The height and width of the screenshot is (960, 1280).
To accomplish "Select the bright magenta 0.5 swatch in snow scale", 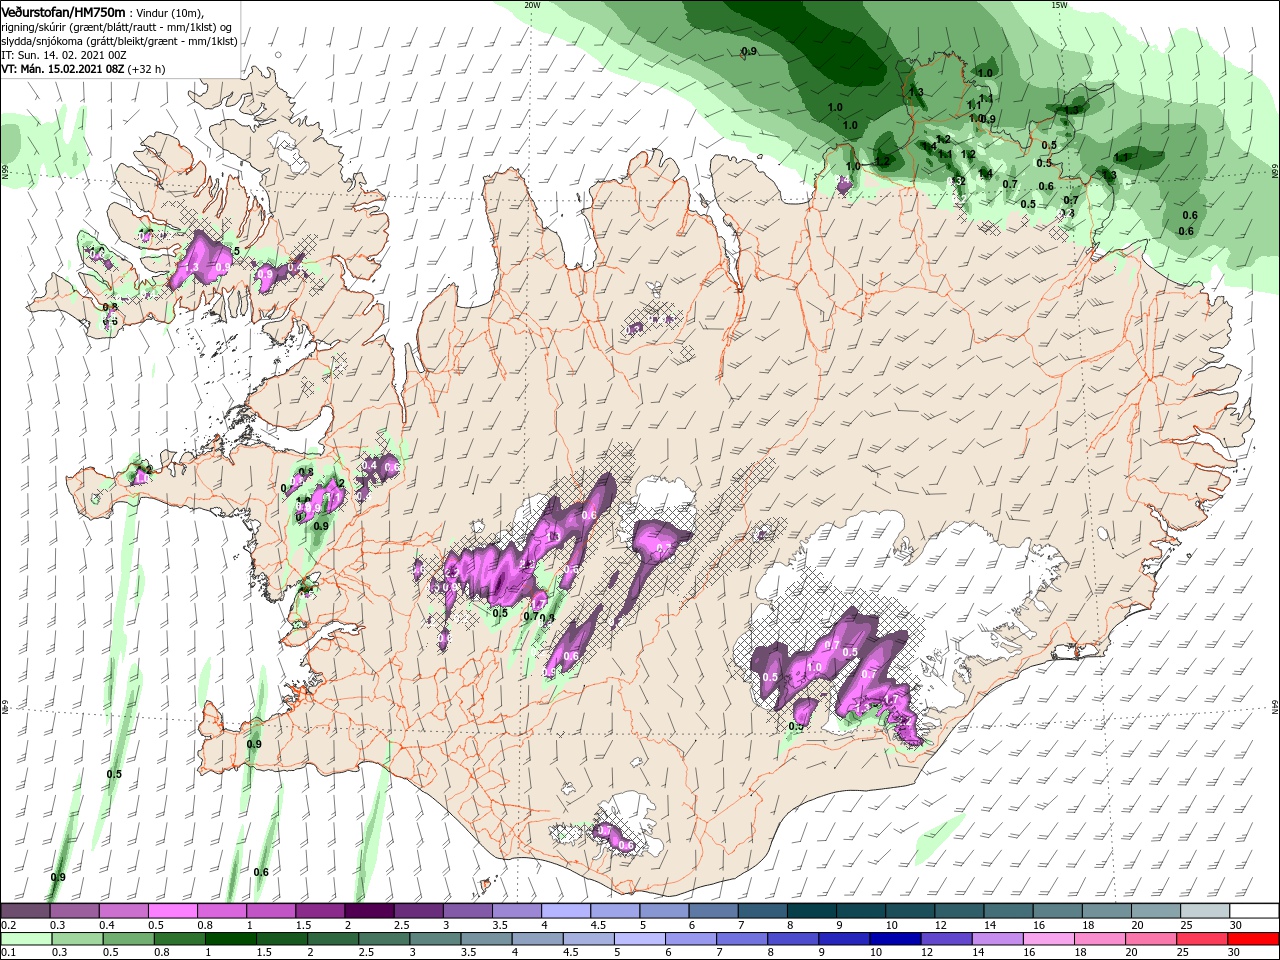I will coord(172,912).
